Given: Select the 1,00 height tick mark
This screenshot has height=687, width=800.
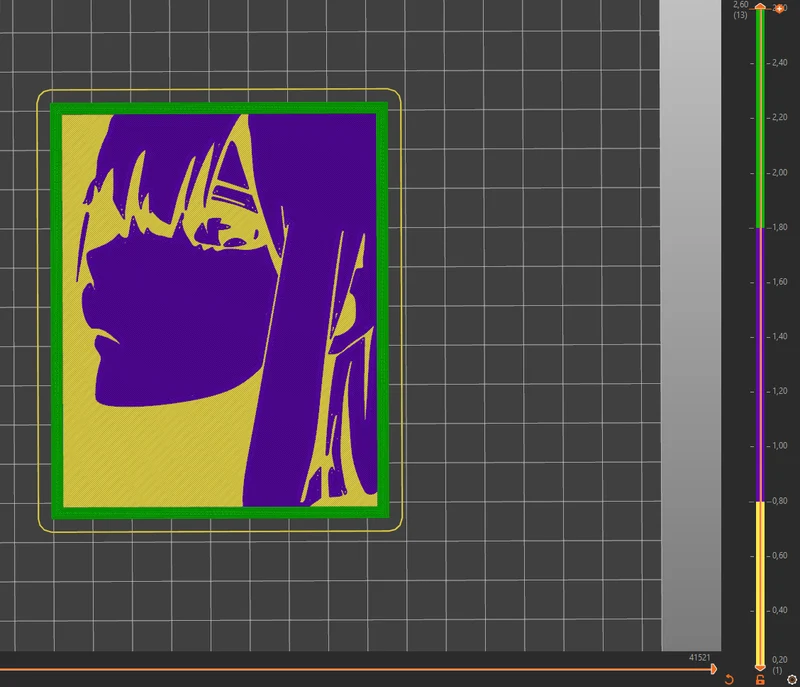Looking at the screenshot, I should tap(779, 446).
